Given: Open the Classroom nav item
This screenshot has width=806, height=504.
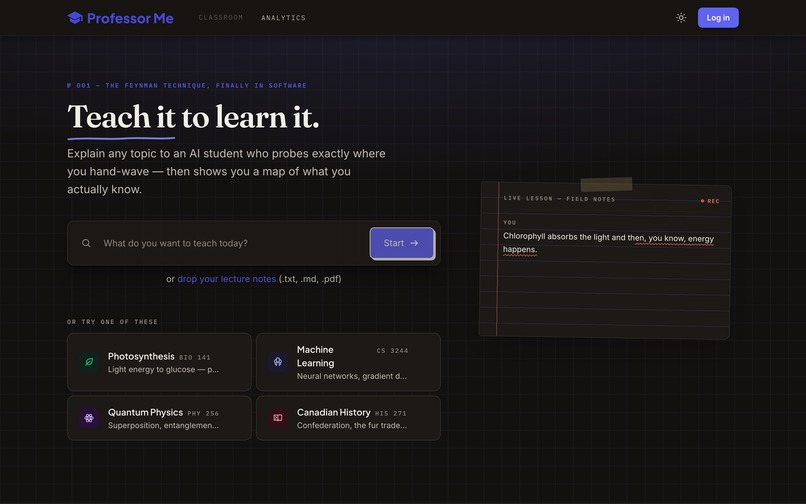Looking at the screenshot, I should point(221,17).
